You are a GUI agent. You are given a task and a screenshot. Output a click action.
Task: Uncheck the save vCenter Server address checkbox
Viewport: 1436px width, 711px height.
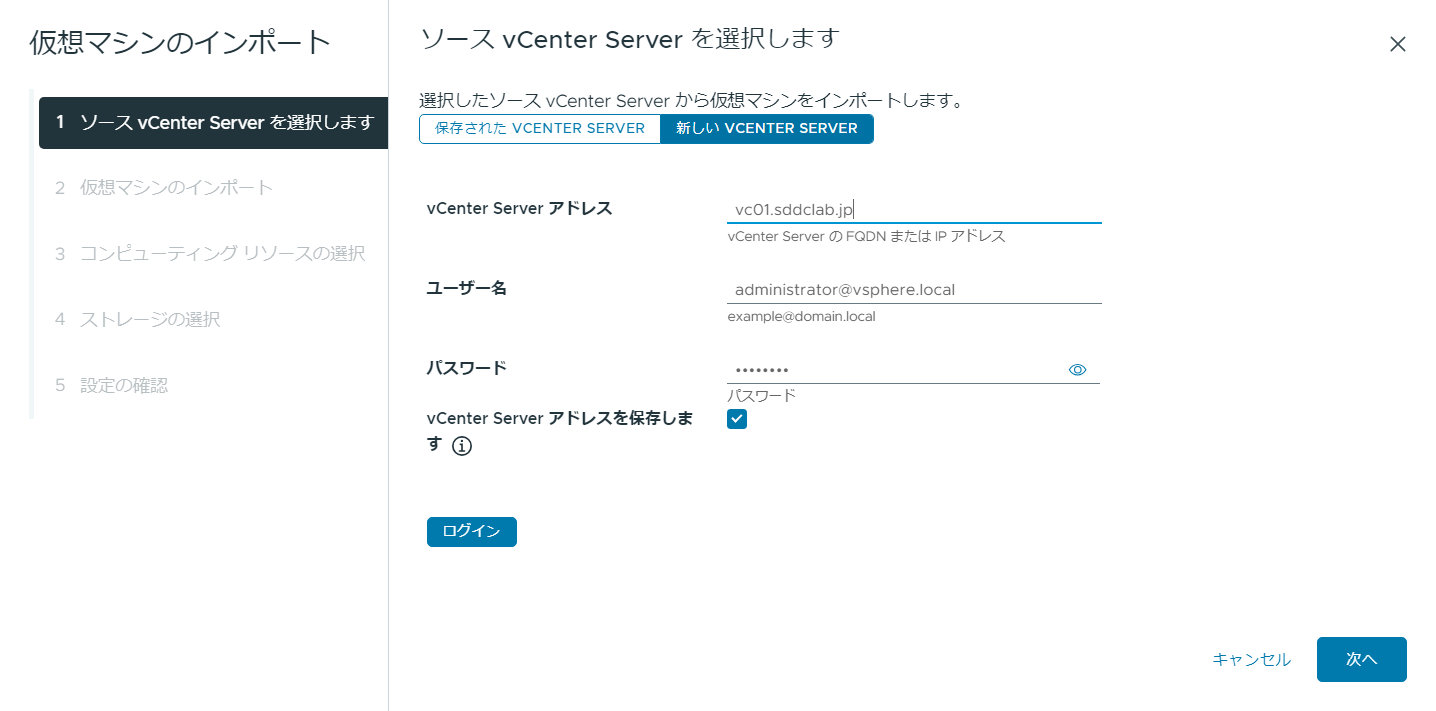pyautogui.click(x=737, y=419)
